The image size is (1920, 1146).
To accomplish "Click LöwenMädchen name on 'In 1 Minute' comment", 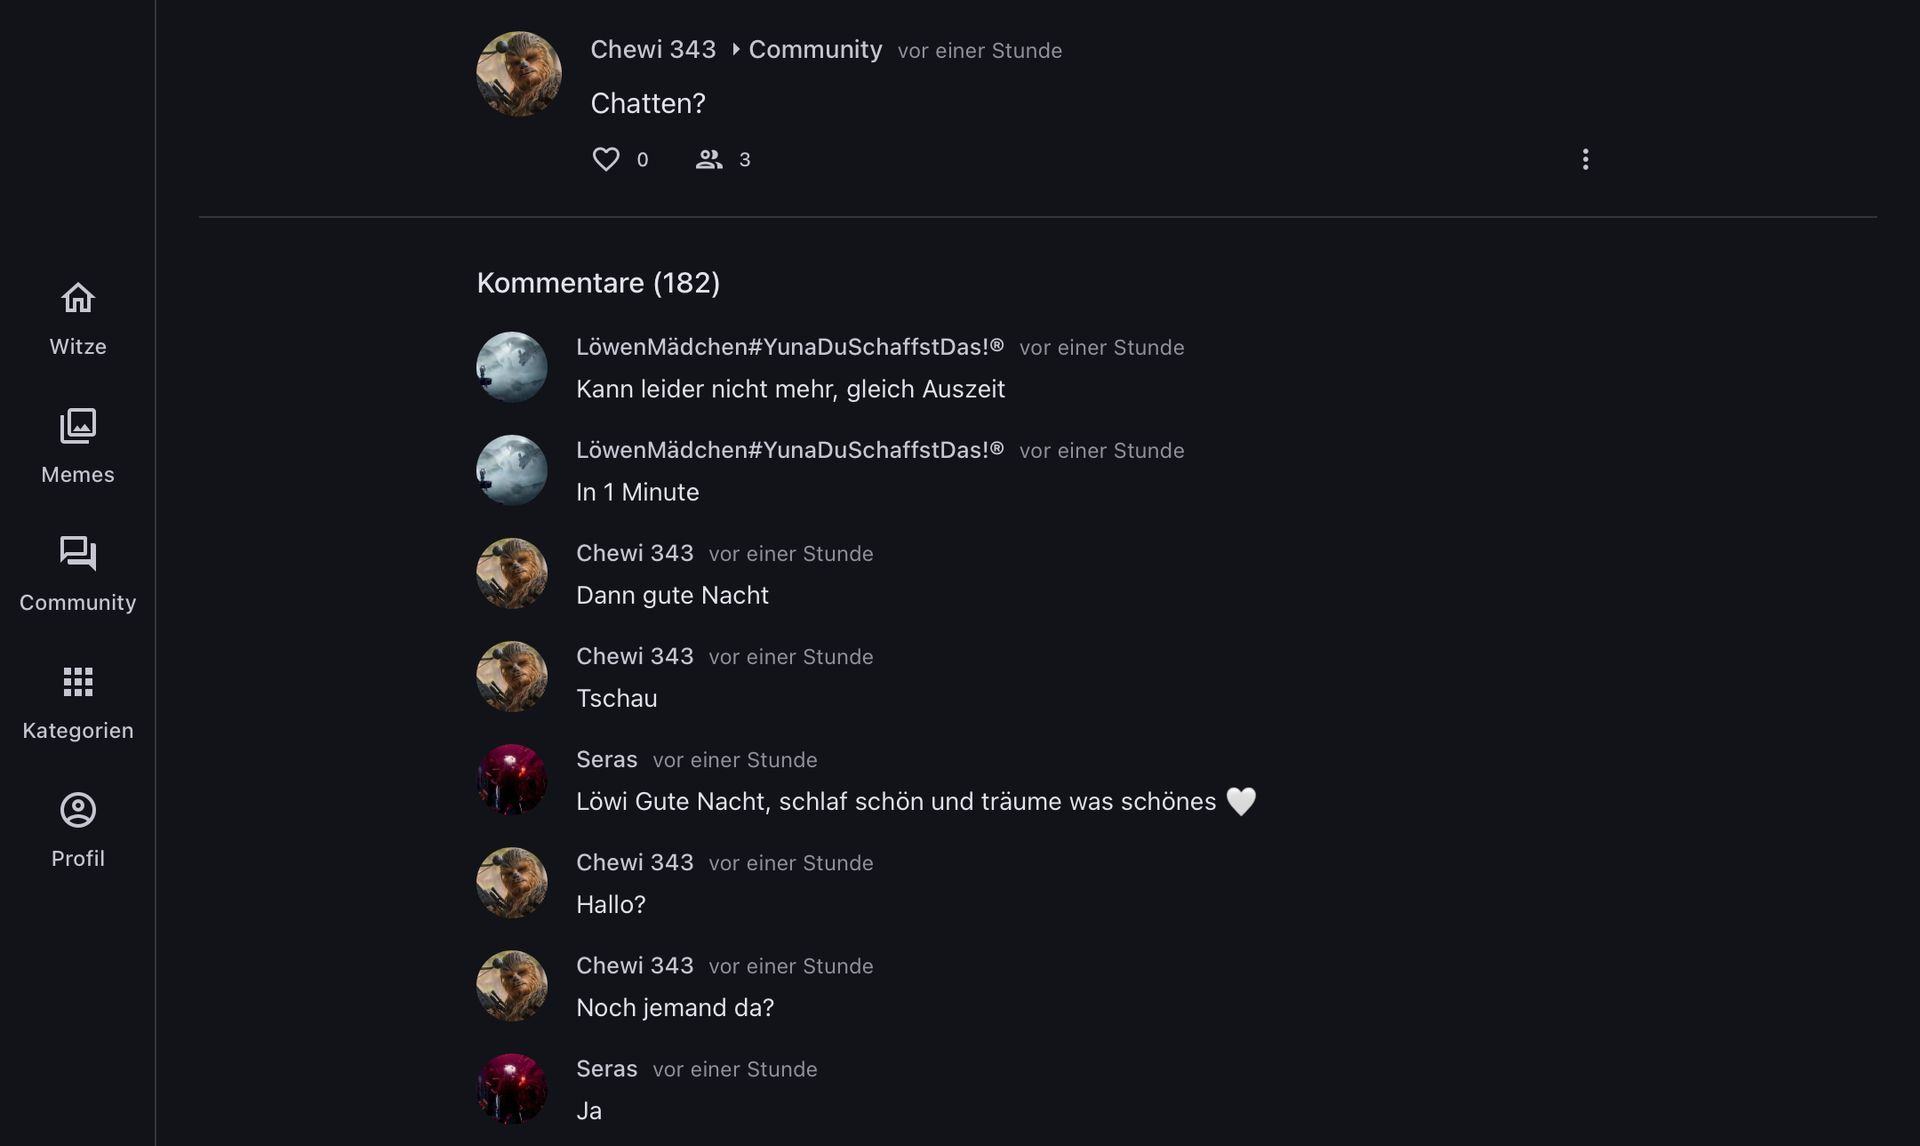I will click(789, 450).
